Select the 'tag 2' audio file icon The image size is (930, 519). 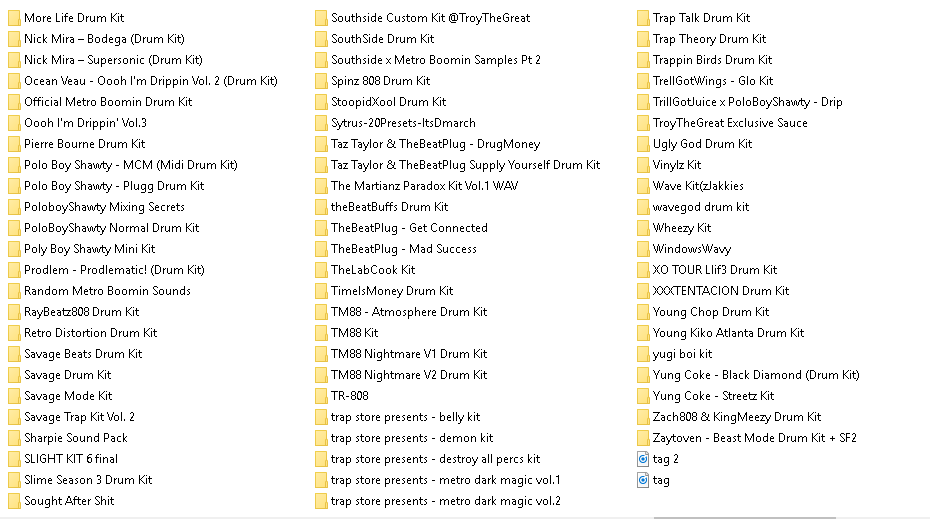click(x=643, y=459)
